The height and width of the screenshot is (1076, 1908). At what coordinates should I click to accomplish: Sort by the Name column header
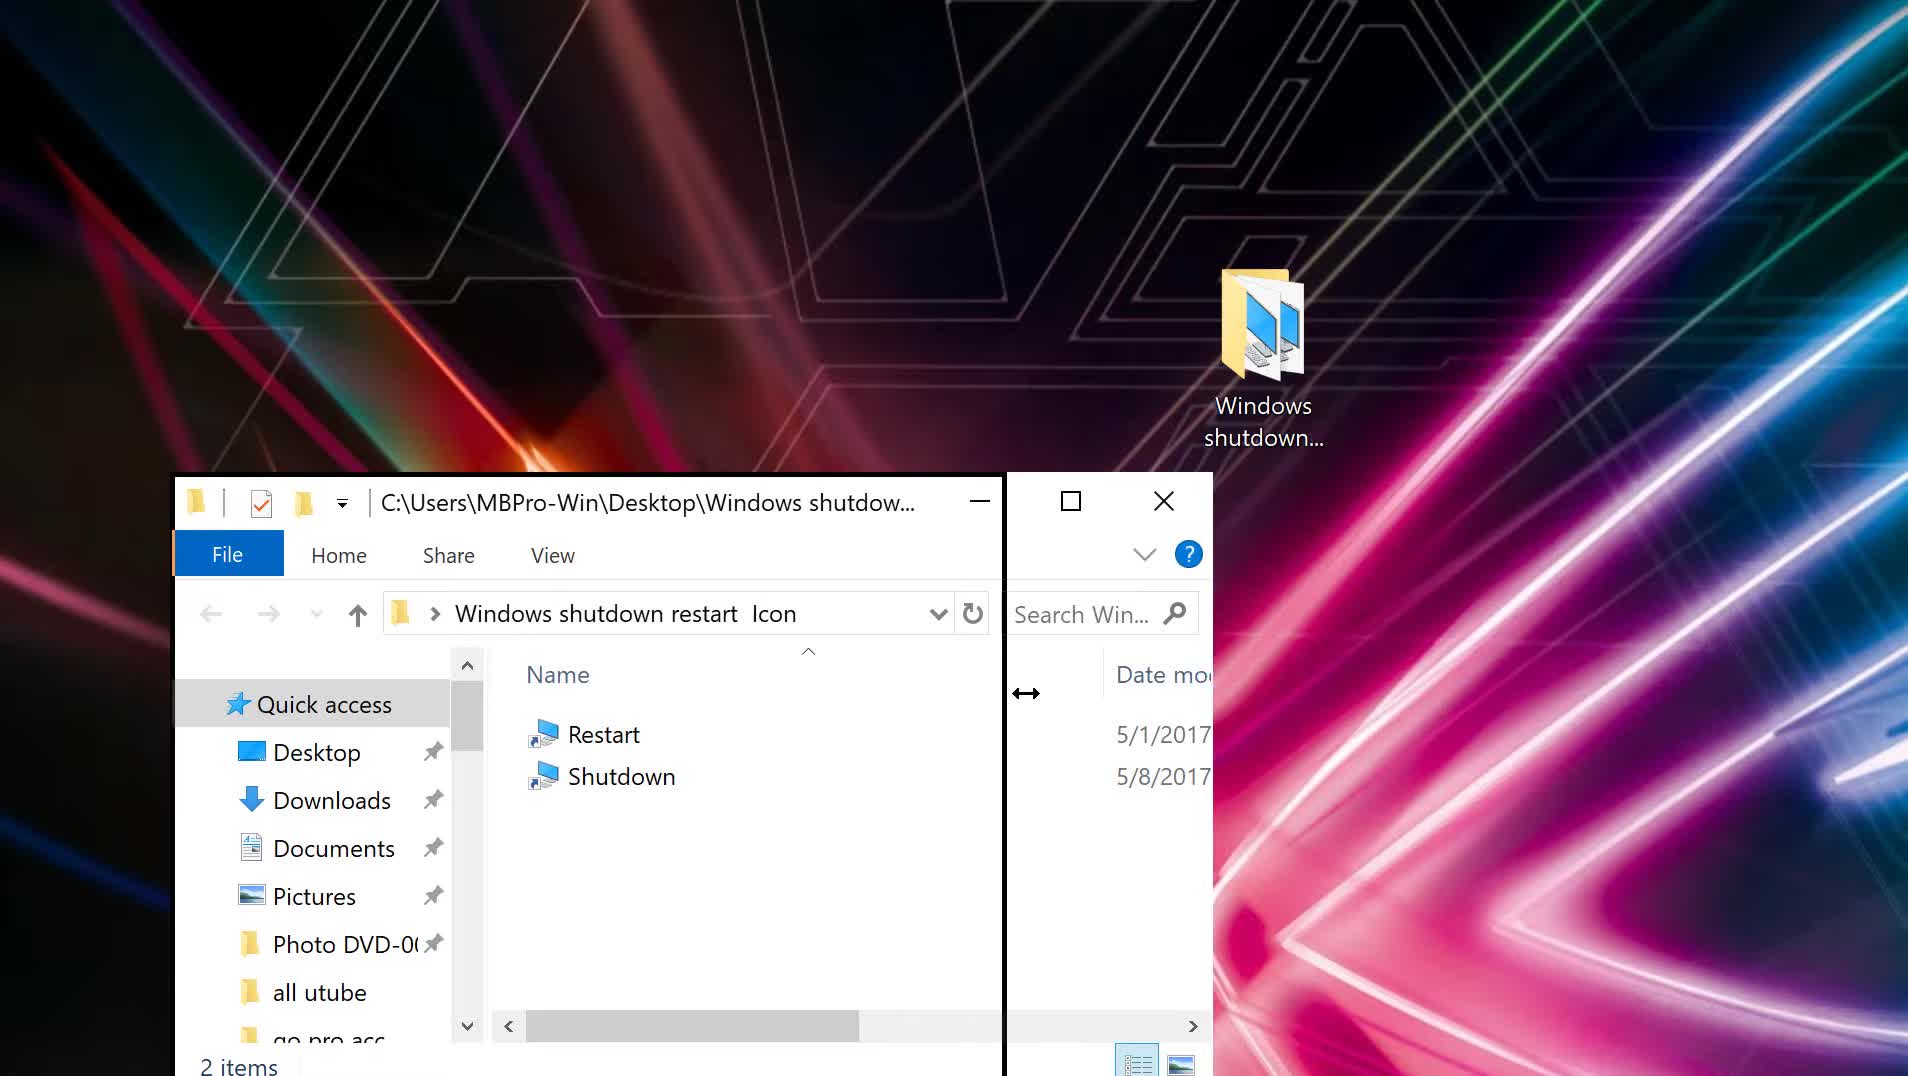pos(557,675)
